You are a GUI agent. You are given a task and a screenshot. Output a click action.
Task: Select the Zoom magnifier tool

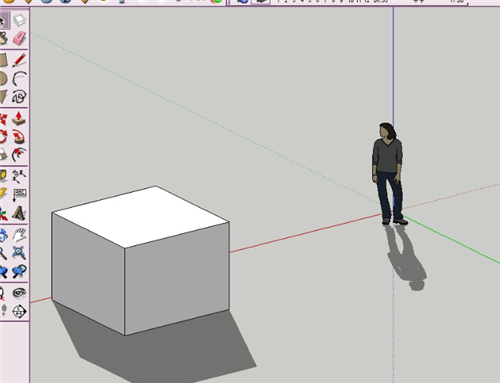click(x=3, y=253)
